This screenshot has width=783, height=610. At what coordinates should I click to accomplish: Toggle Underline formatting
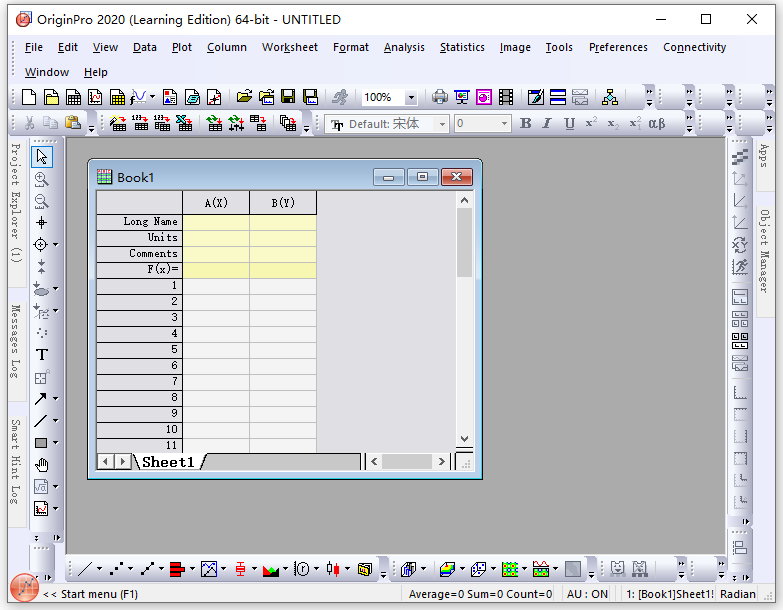569,123
